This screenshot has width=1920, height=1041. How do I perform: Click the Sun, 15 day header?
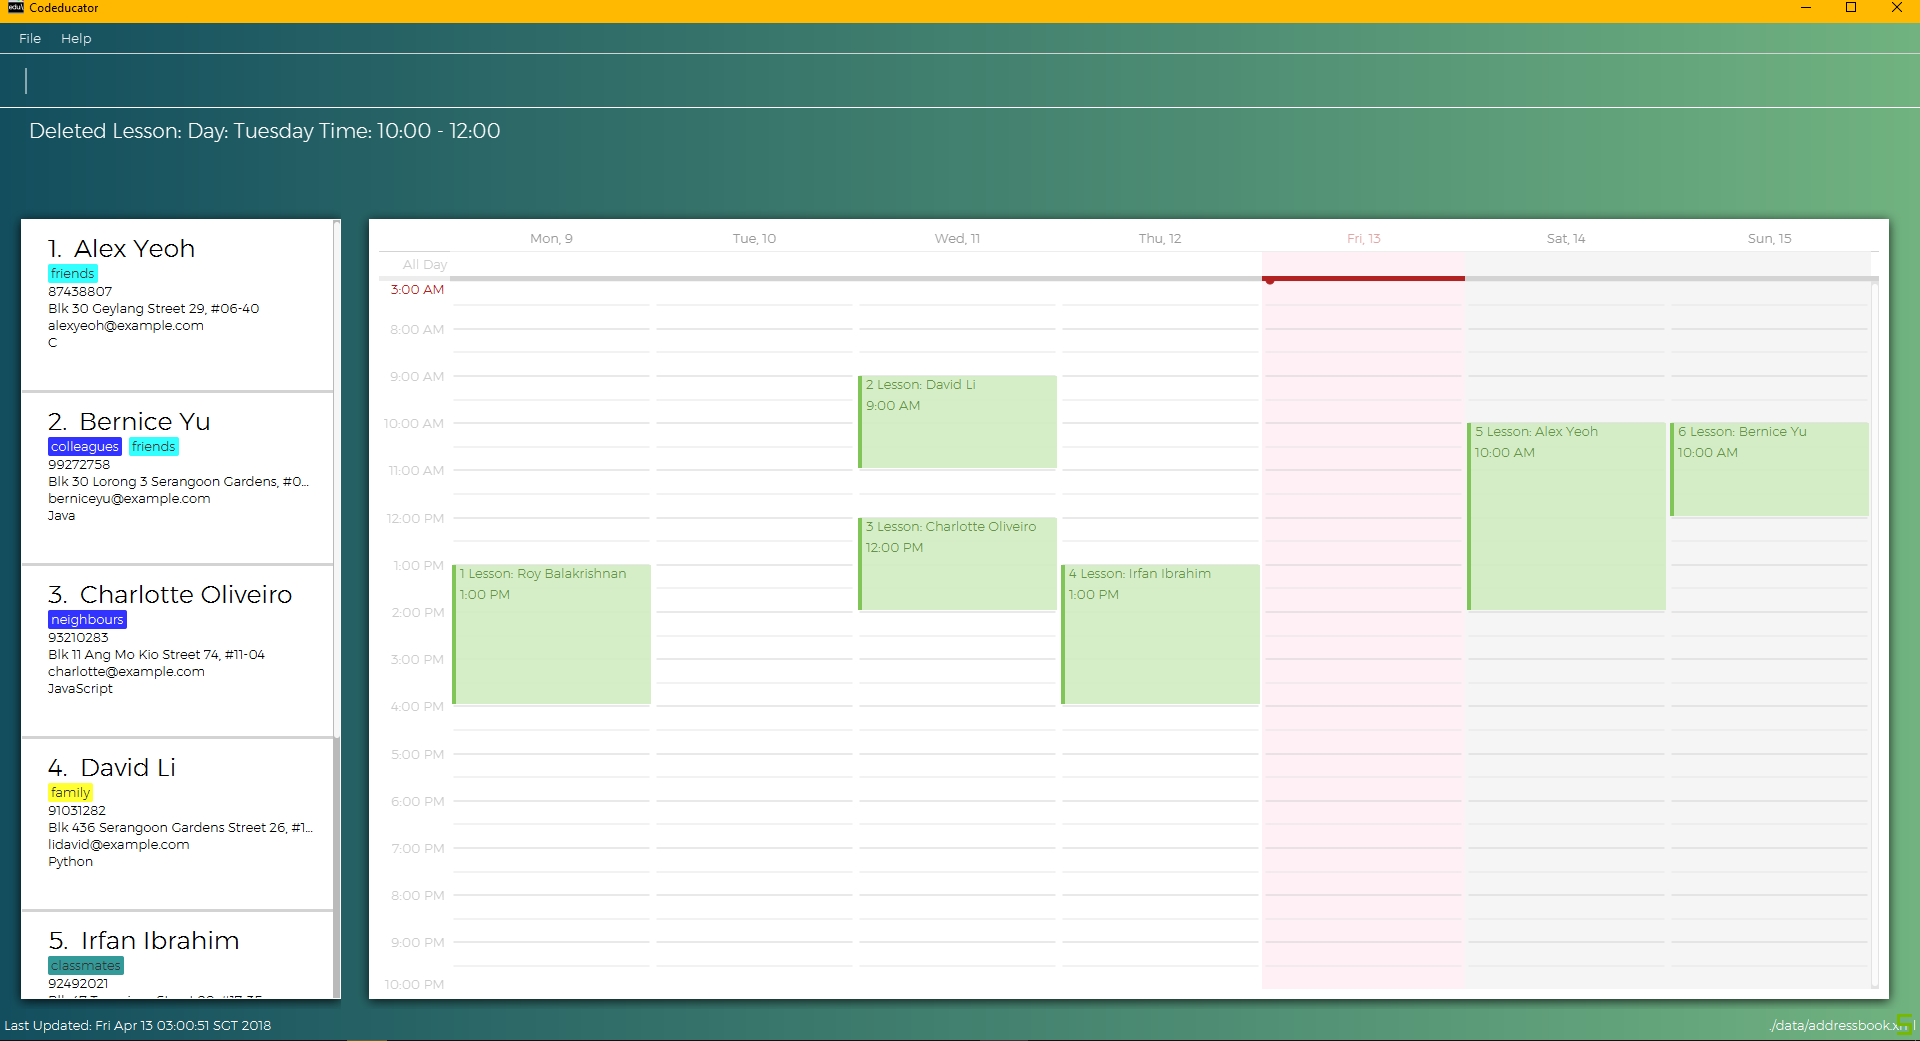1769,238
